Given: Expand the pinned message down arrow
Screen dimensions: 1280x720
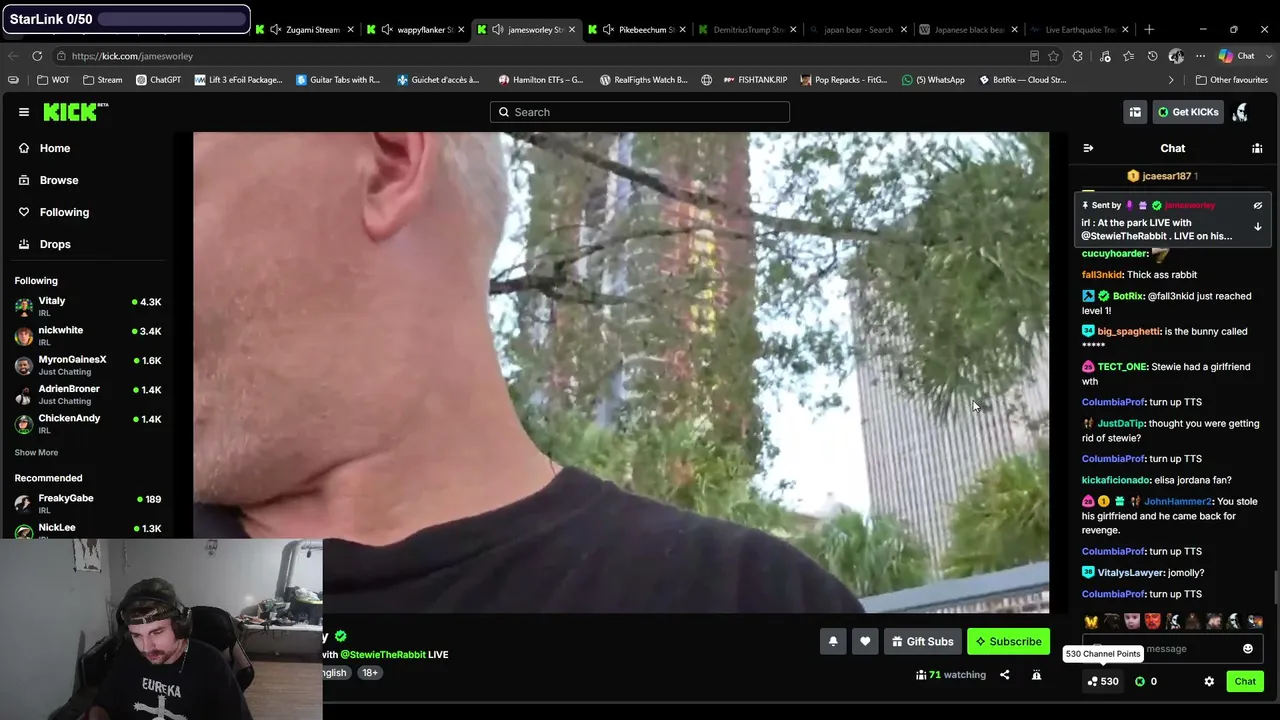Looking at the screenshot, I should pyautogui.click(x=1258, y=227).
